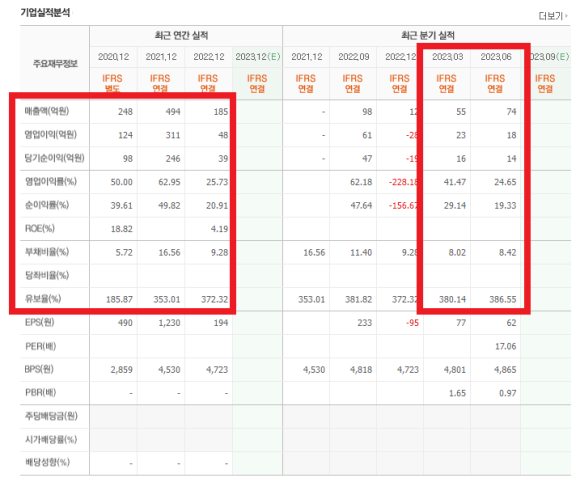This screenshot has width=580, height=478.
Task: Select the 최근 분기 실적 header
Action: pos(428,36)
